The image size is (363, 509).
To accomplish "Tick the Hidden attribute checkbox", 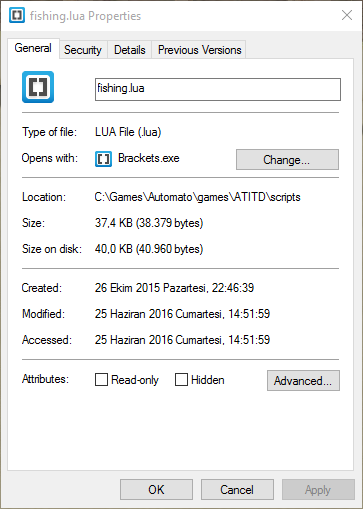I will (181, 379).
